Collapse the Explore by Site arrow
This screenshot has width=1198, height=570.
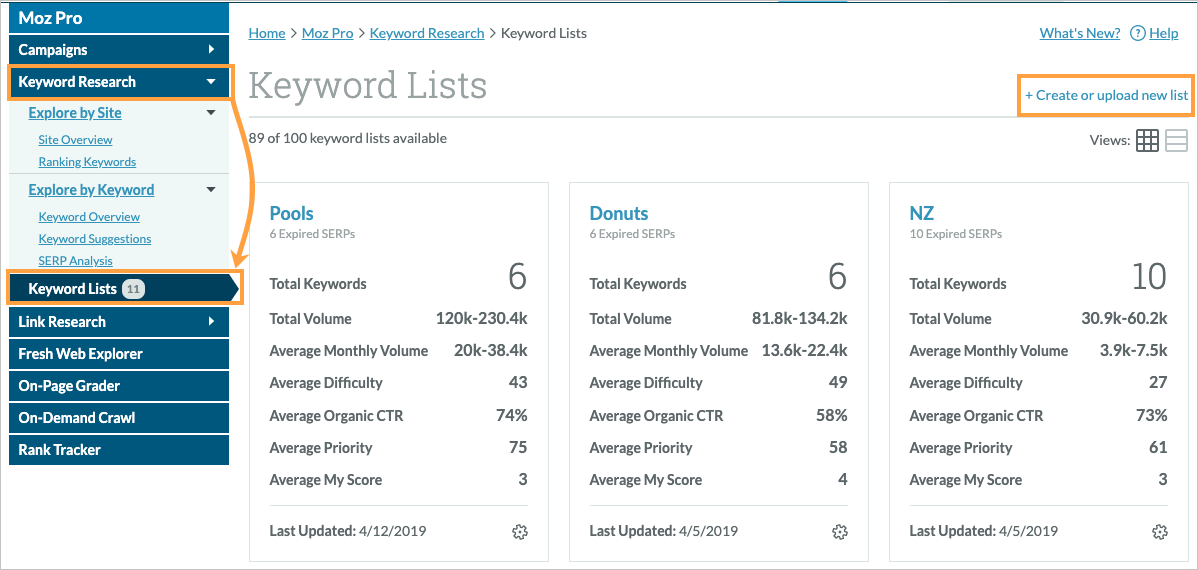tap(211, 113)
